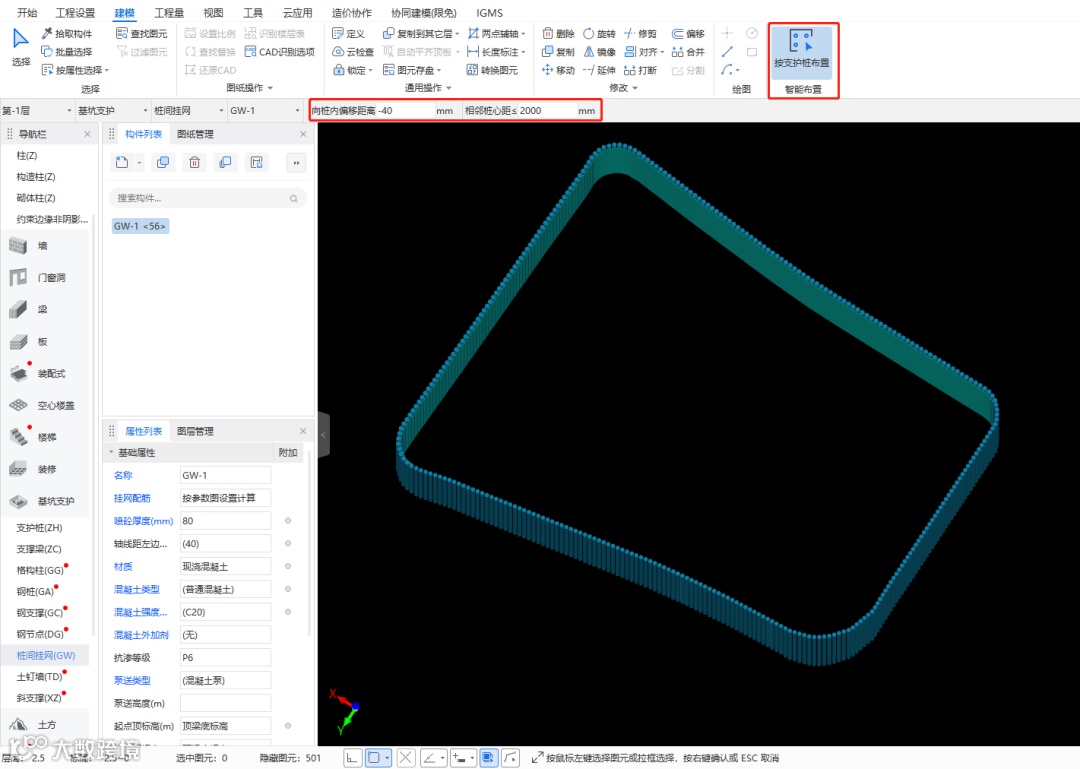Select the 选择 arrow tool
Image resolution: width=1080 pixels, height=769 pixels.
point(21,46)
